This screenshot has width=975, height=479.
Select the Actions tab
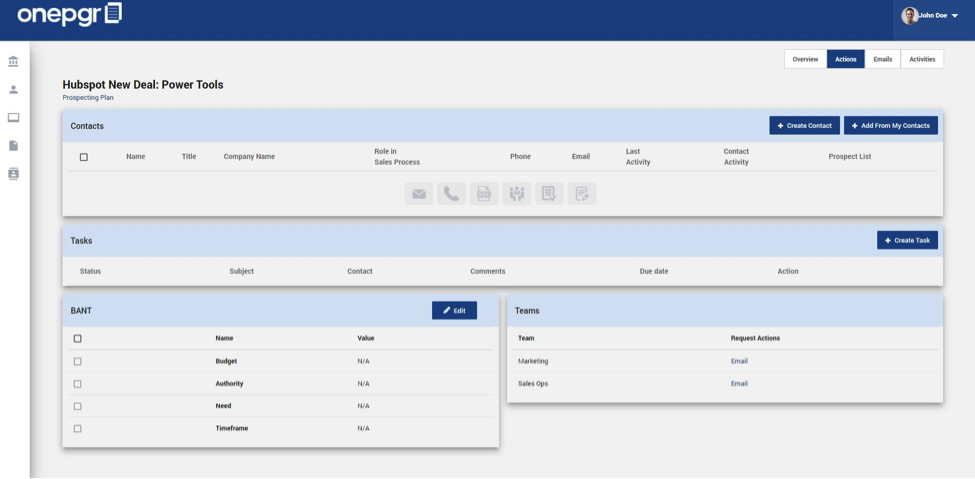pyautogui.click(x=846, y=59)
